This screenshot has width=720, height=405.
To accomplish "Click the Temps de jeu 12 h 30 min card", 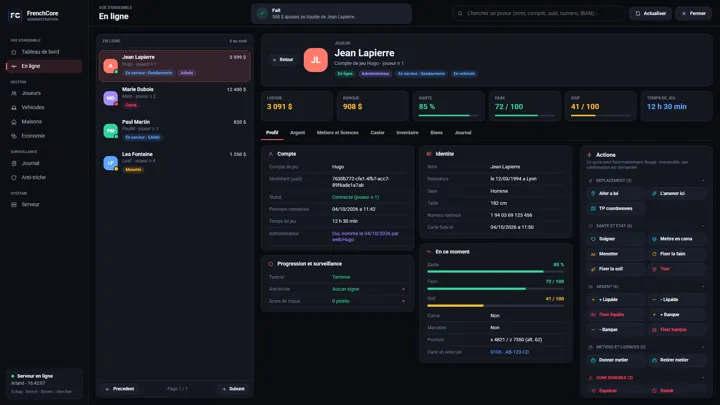I will [676, 106].
